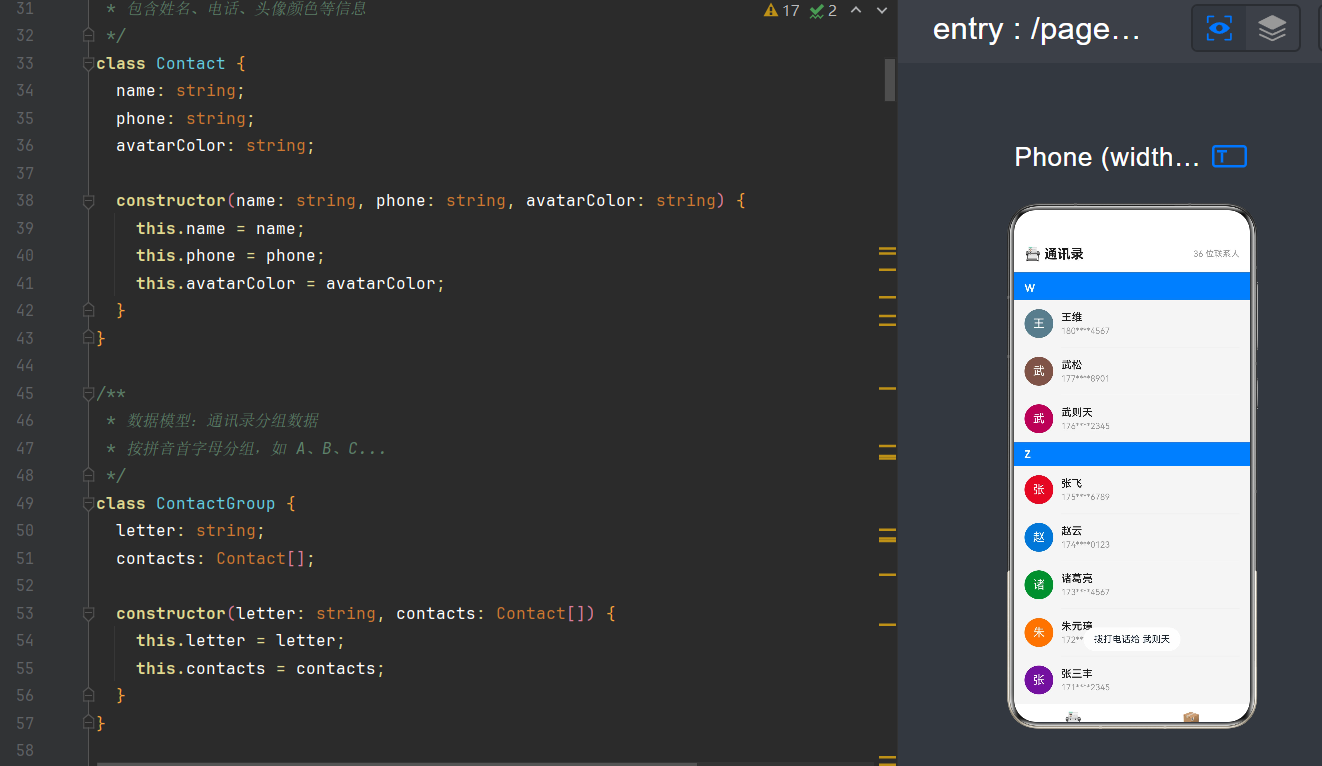
Task: Click the blue 赵 avatar for 赵云
Action: [x=1039, y=537]
